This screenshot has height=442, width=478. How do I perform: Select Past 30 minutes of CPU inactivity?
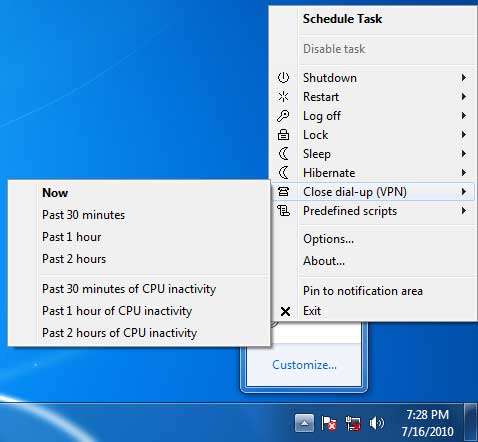click(x=129, y=289)
